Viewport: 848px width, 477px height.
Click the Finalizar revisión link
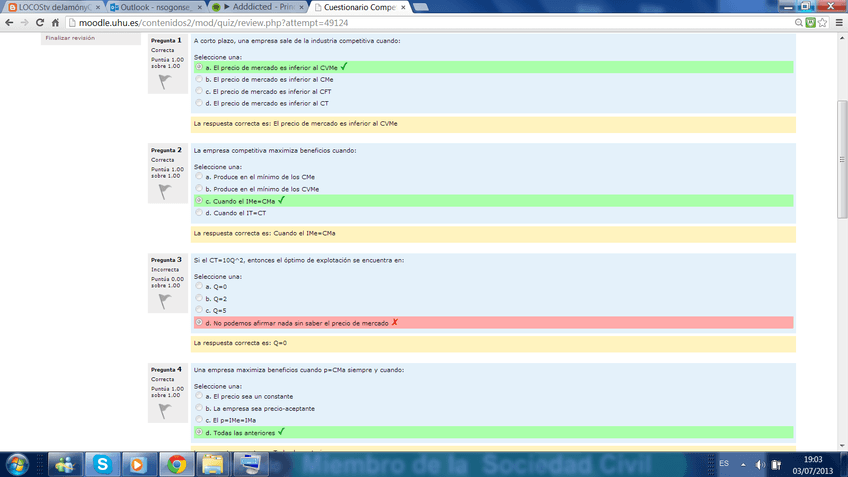point(70,38)
